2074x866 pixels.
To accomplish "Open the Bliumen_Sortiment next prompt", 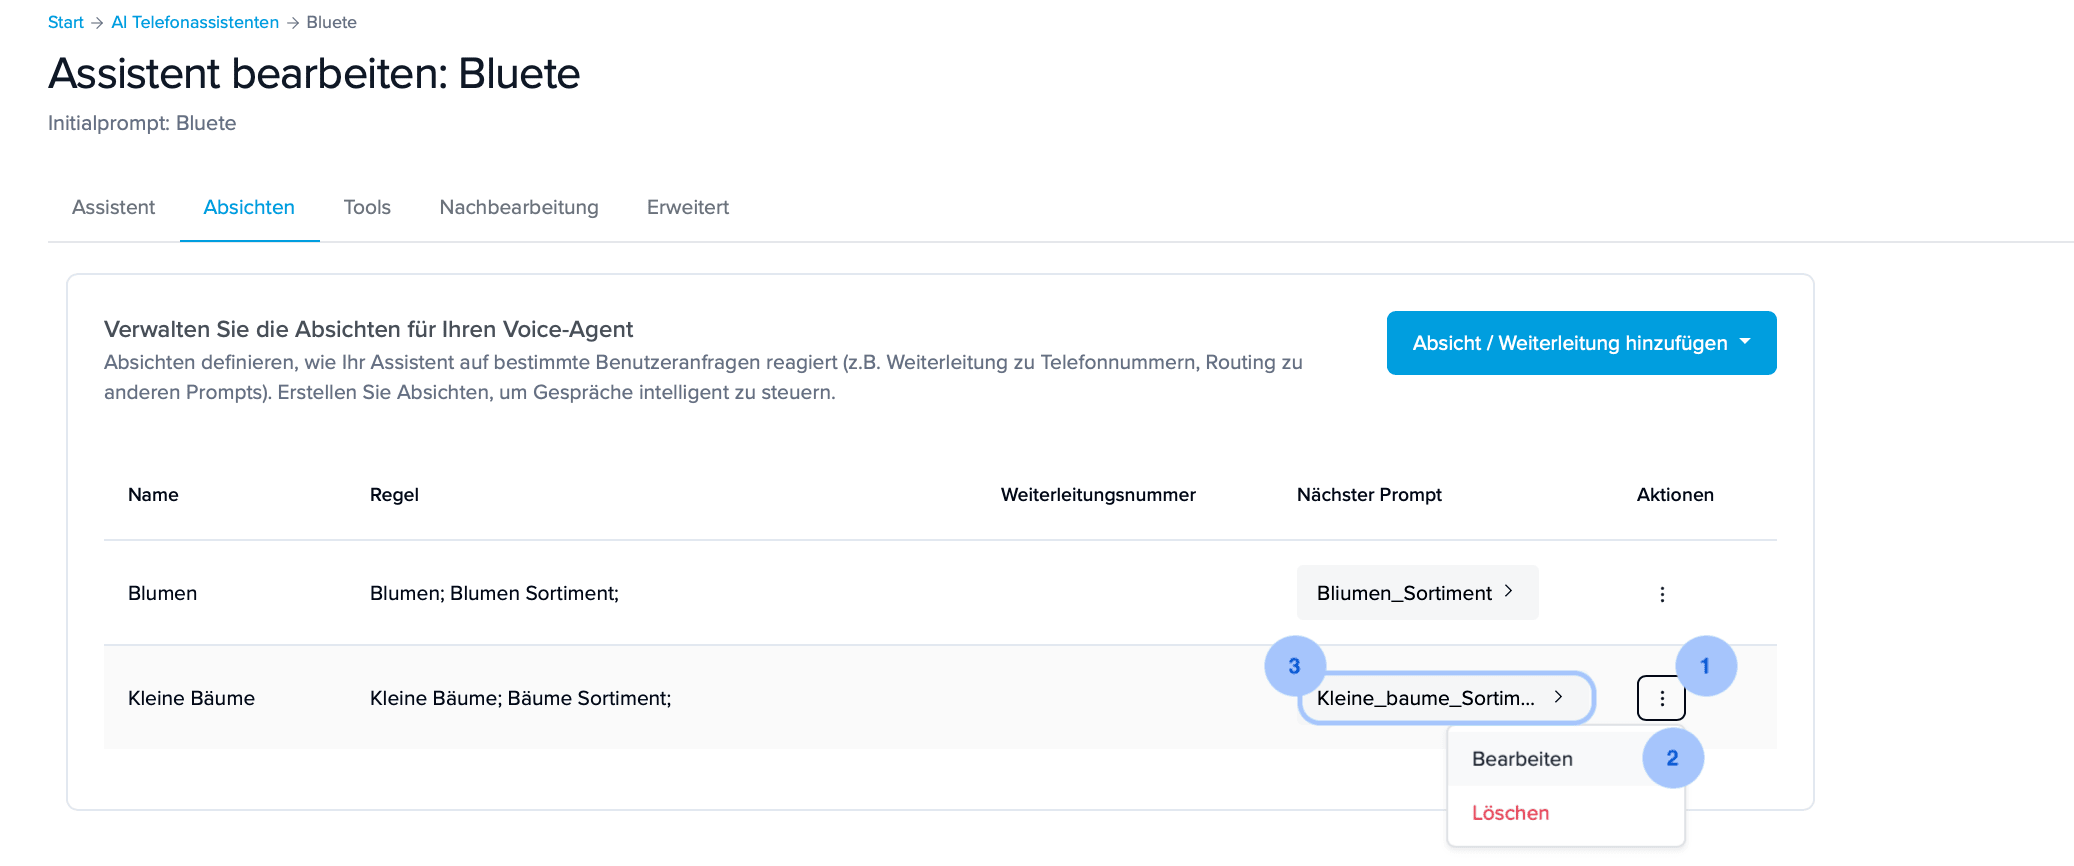I will tap(1404, 593).
